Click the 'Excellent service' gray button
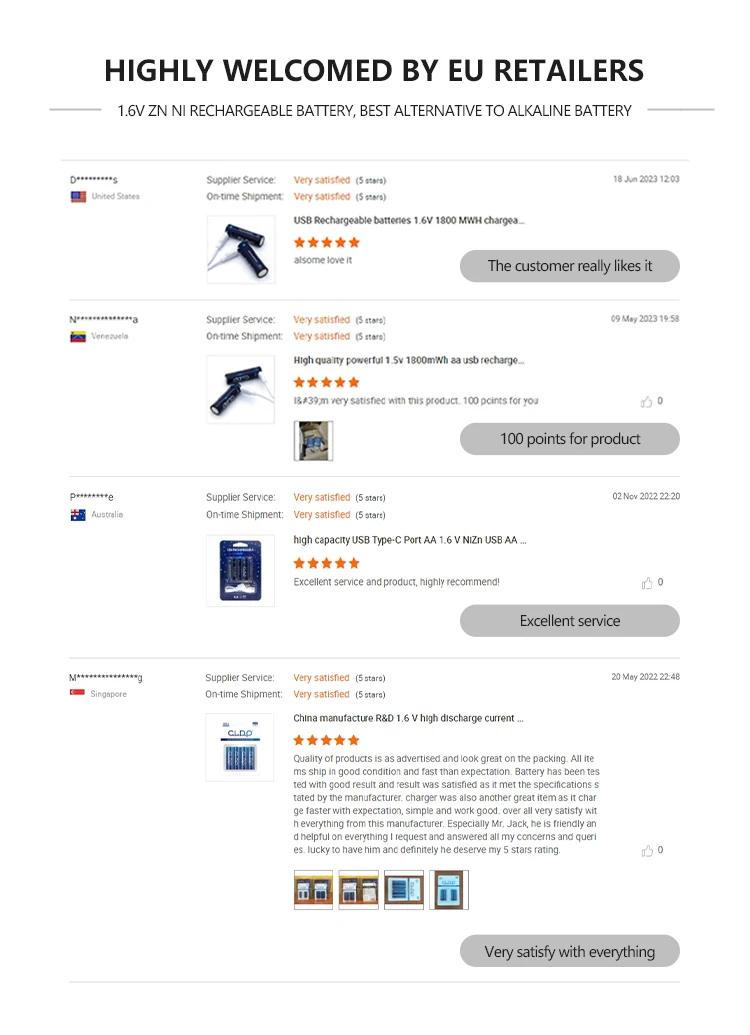750x1035 pixels. point(570,620)
